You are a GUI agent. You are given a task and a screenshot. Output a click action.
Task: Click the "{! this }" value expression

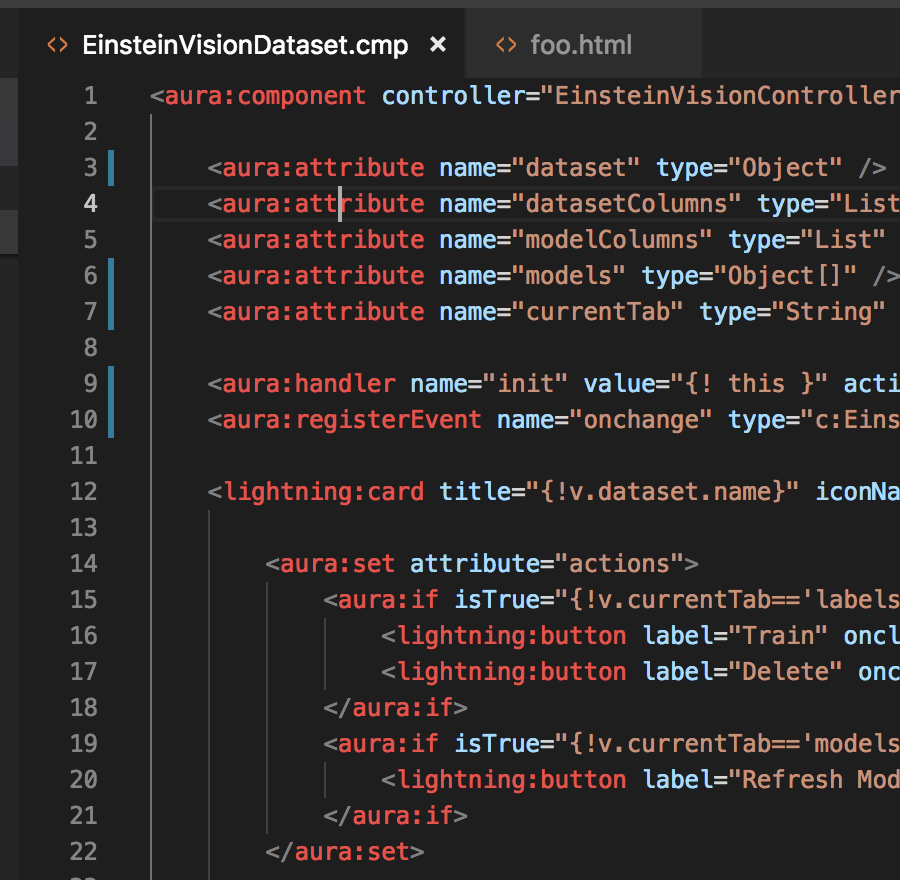click(749, 383)
